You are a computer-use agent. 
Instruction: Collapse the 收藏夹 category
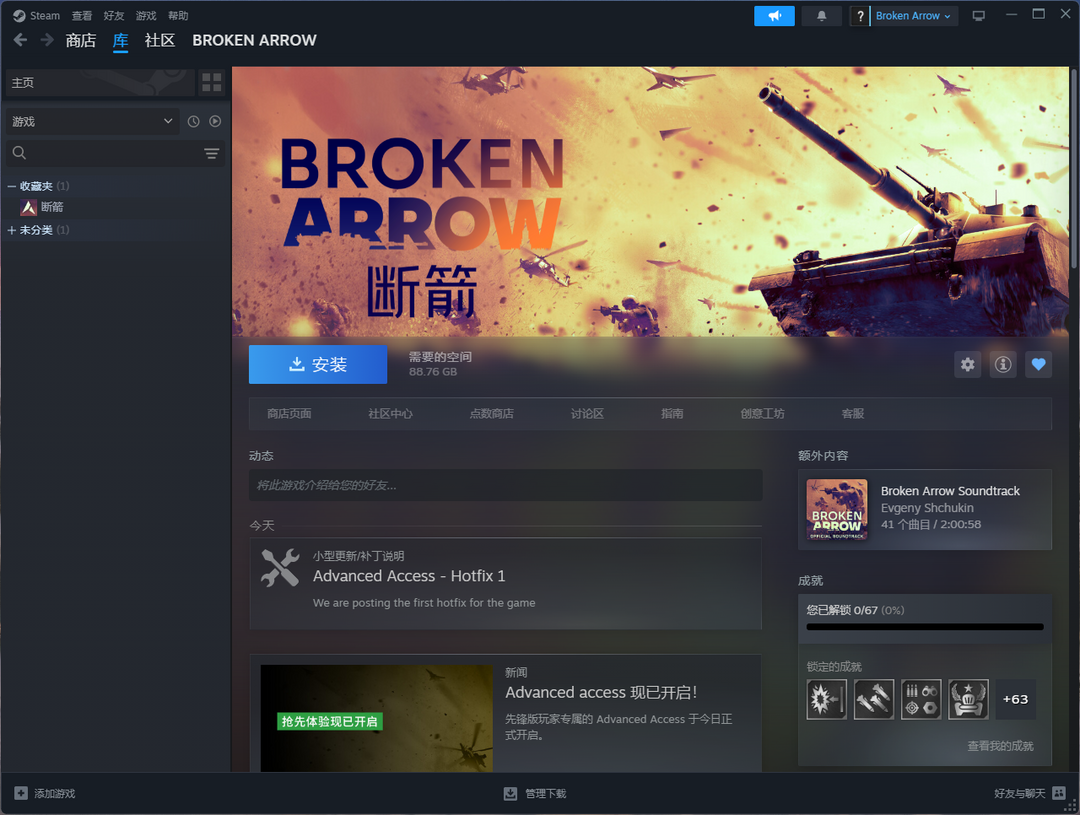click(12, 186)
